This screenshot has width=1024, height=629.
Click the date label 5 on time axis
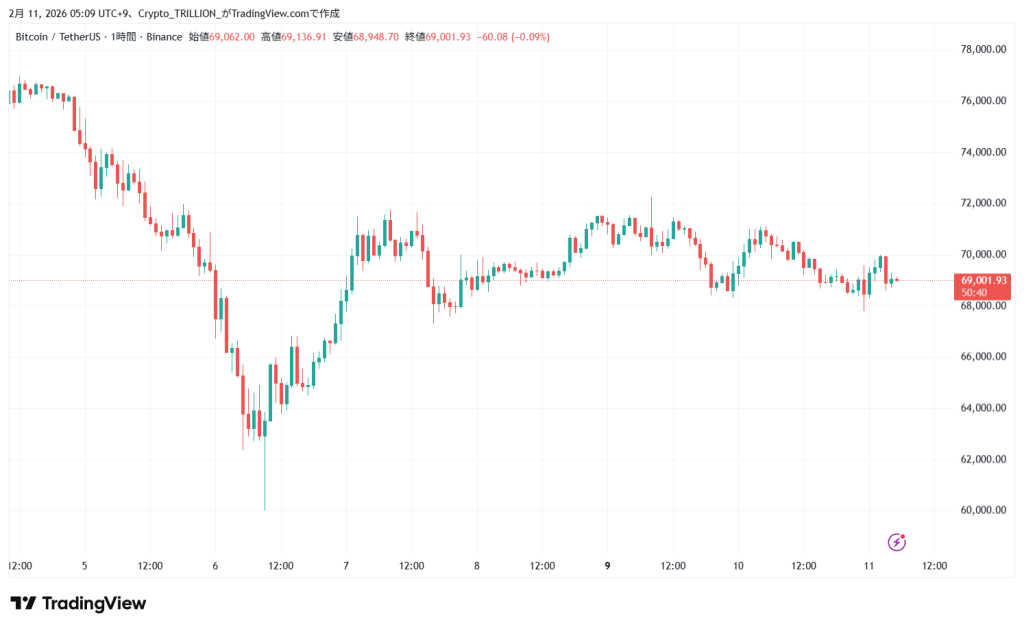tap(84, 566)
